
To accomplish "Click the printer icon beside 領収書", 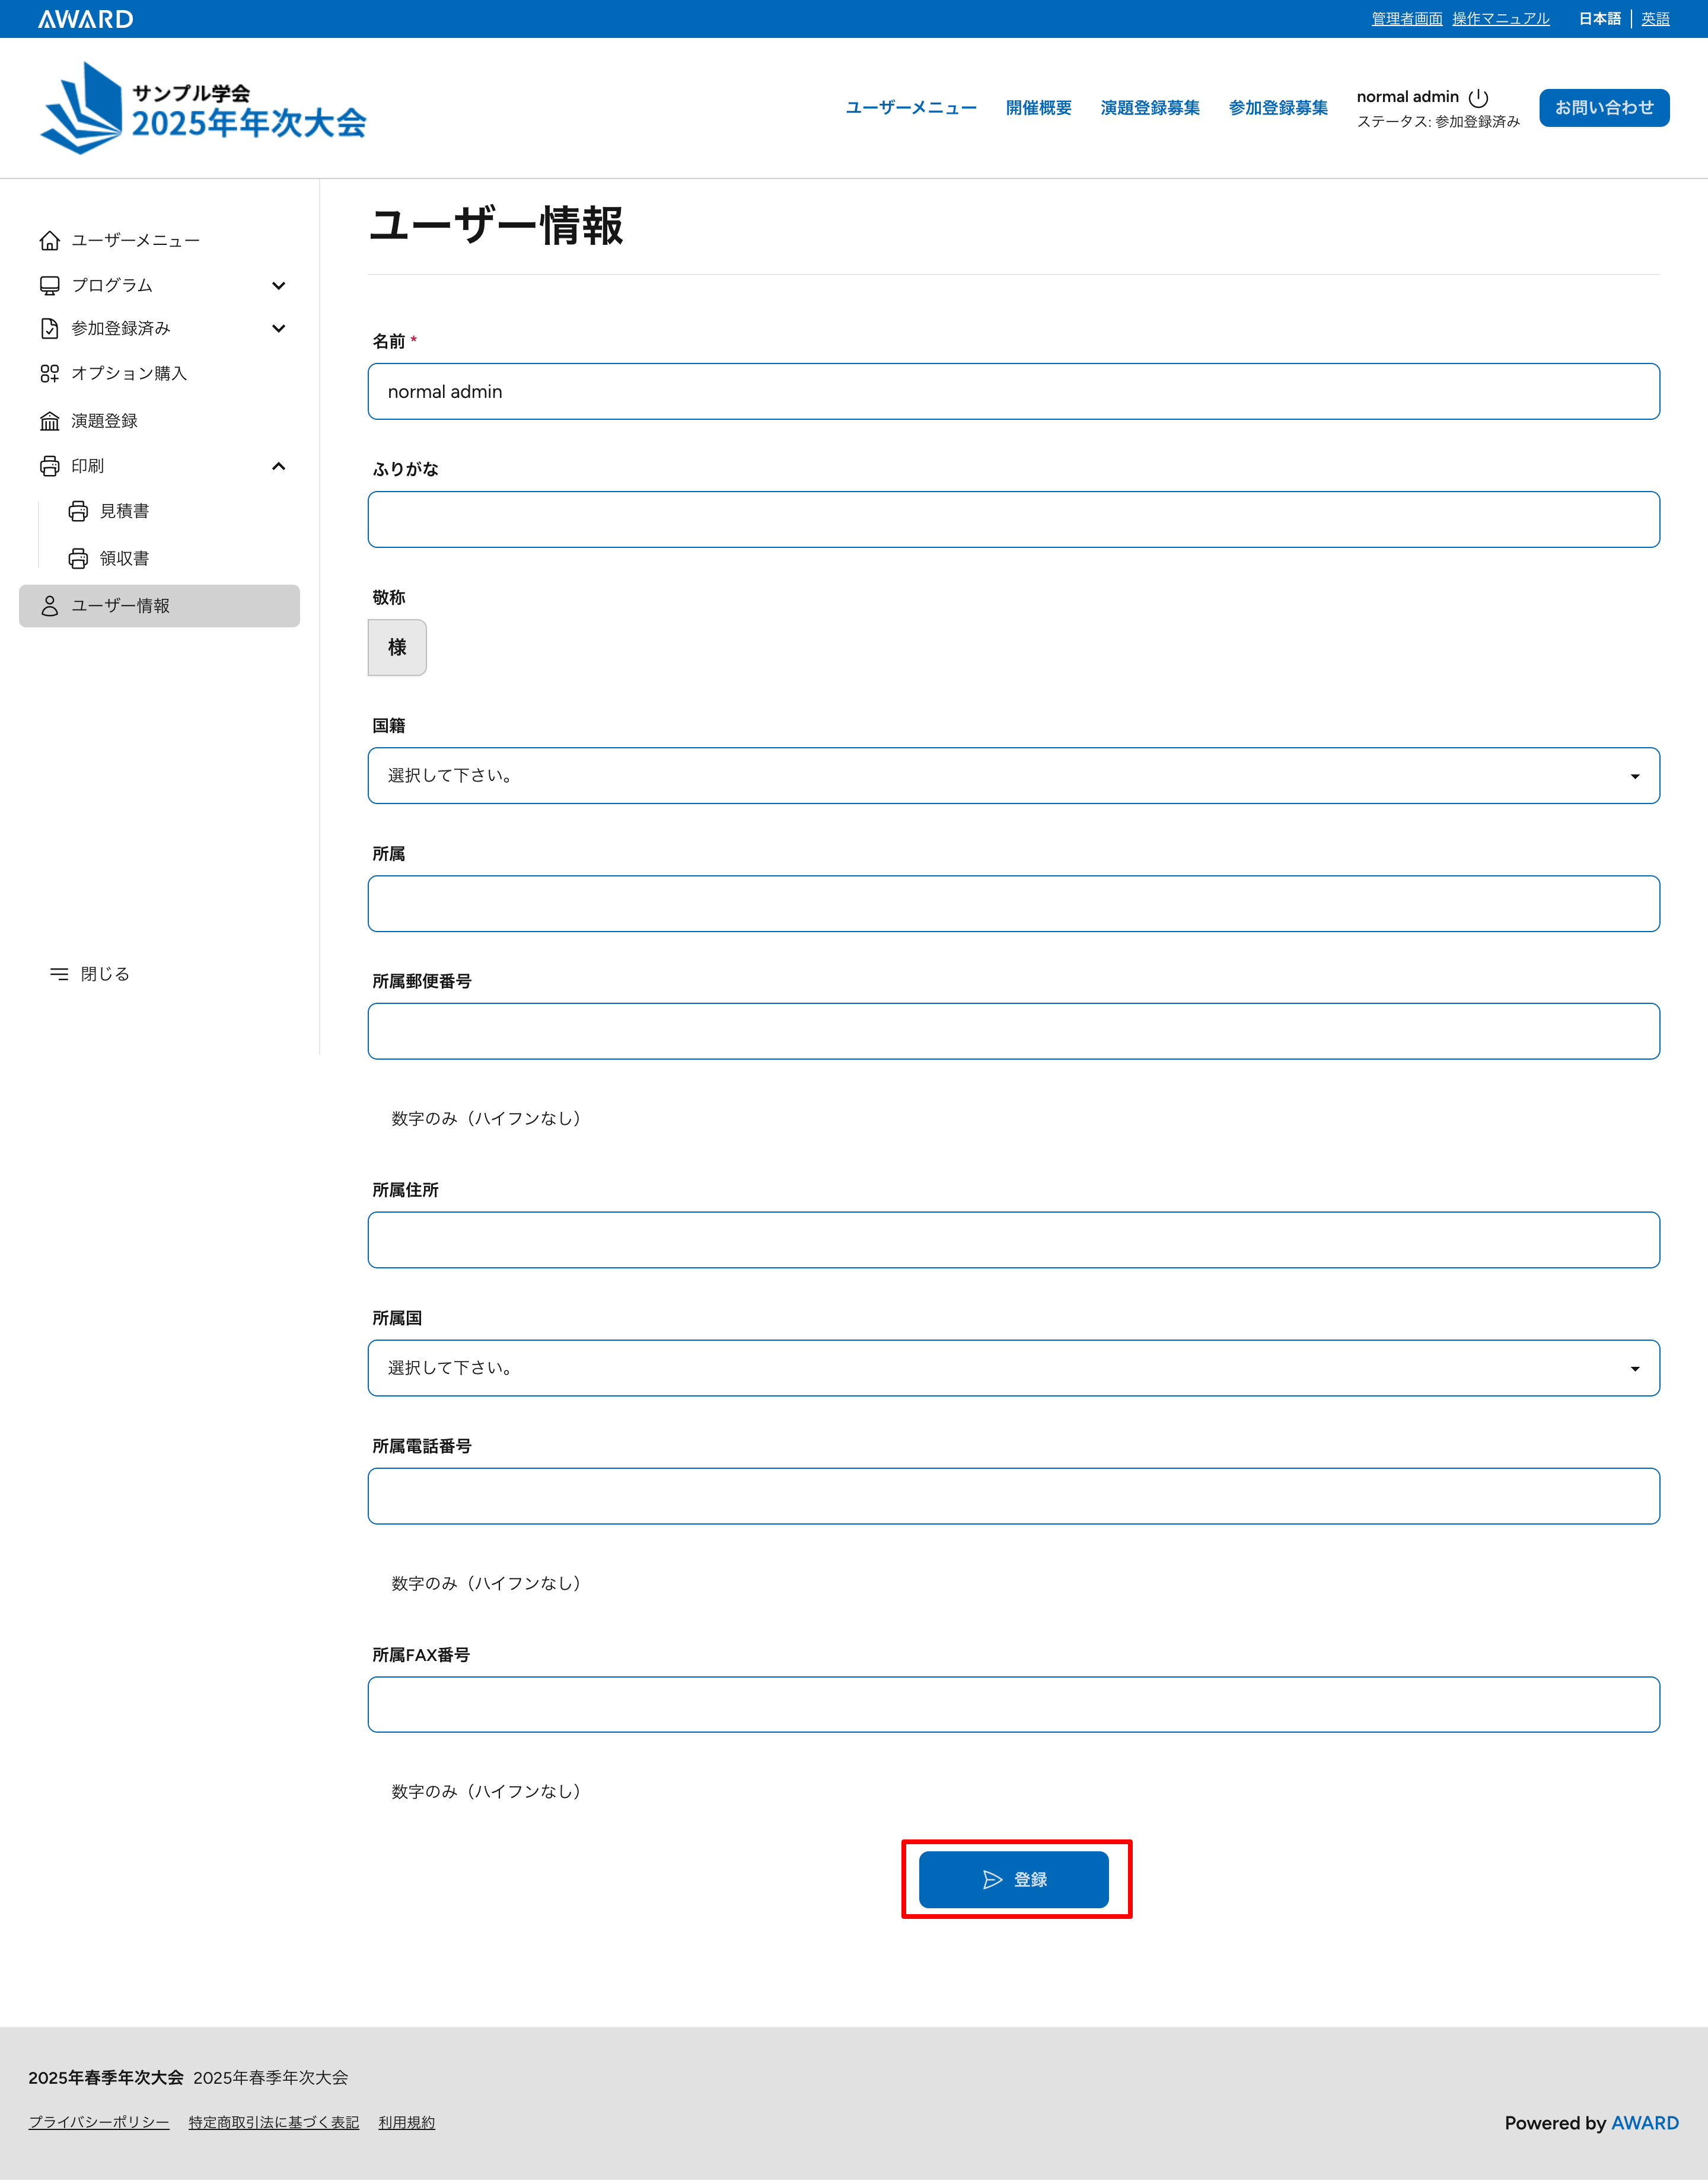I will point(78,558).
